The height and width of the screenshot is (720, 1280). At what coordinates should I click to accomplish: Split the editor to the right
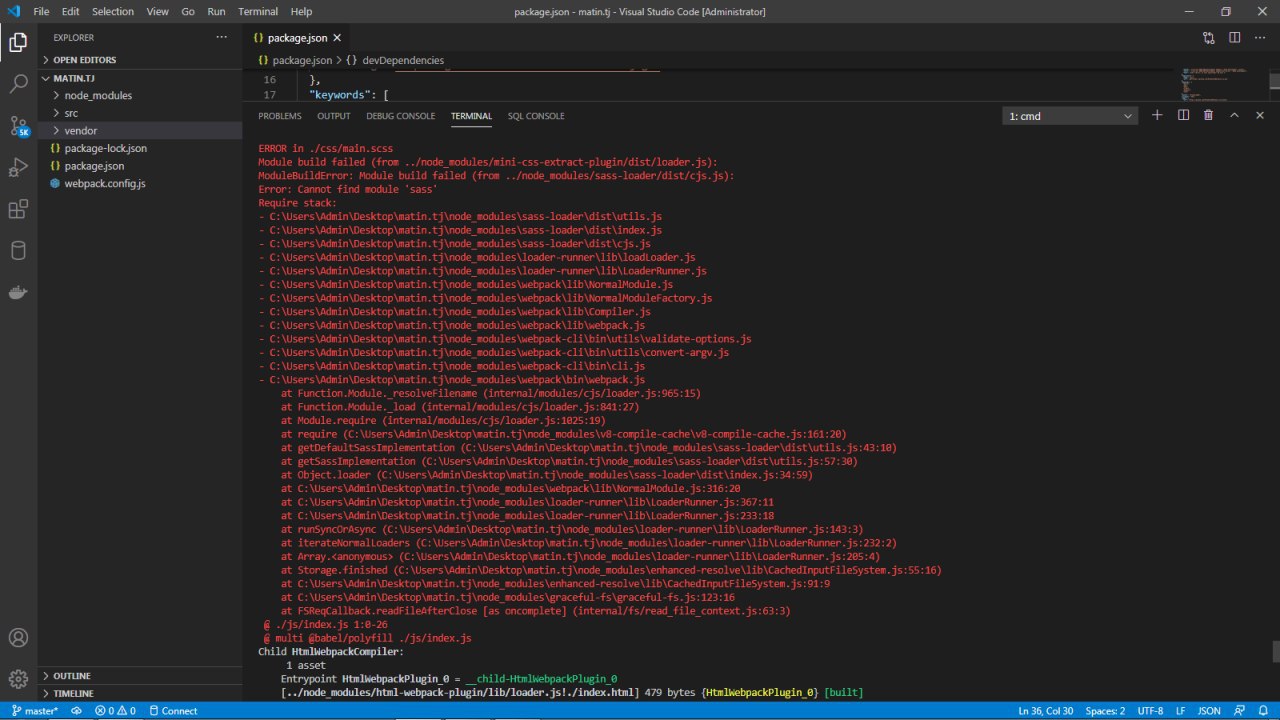[x=1234, y=38]
